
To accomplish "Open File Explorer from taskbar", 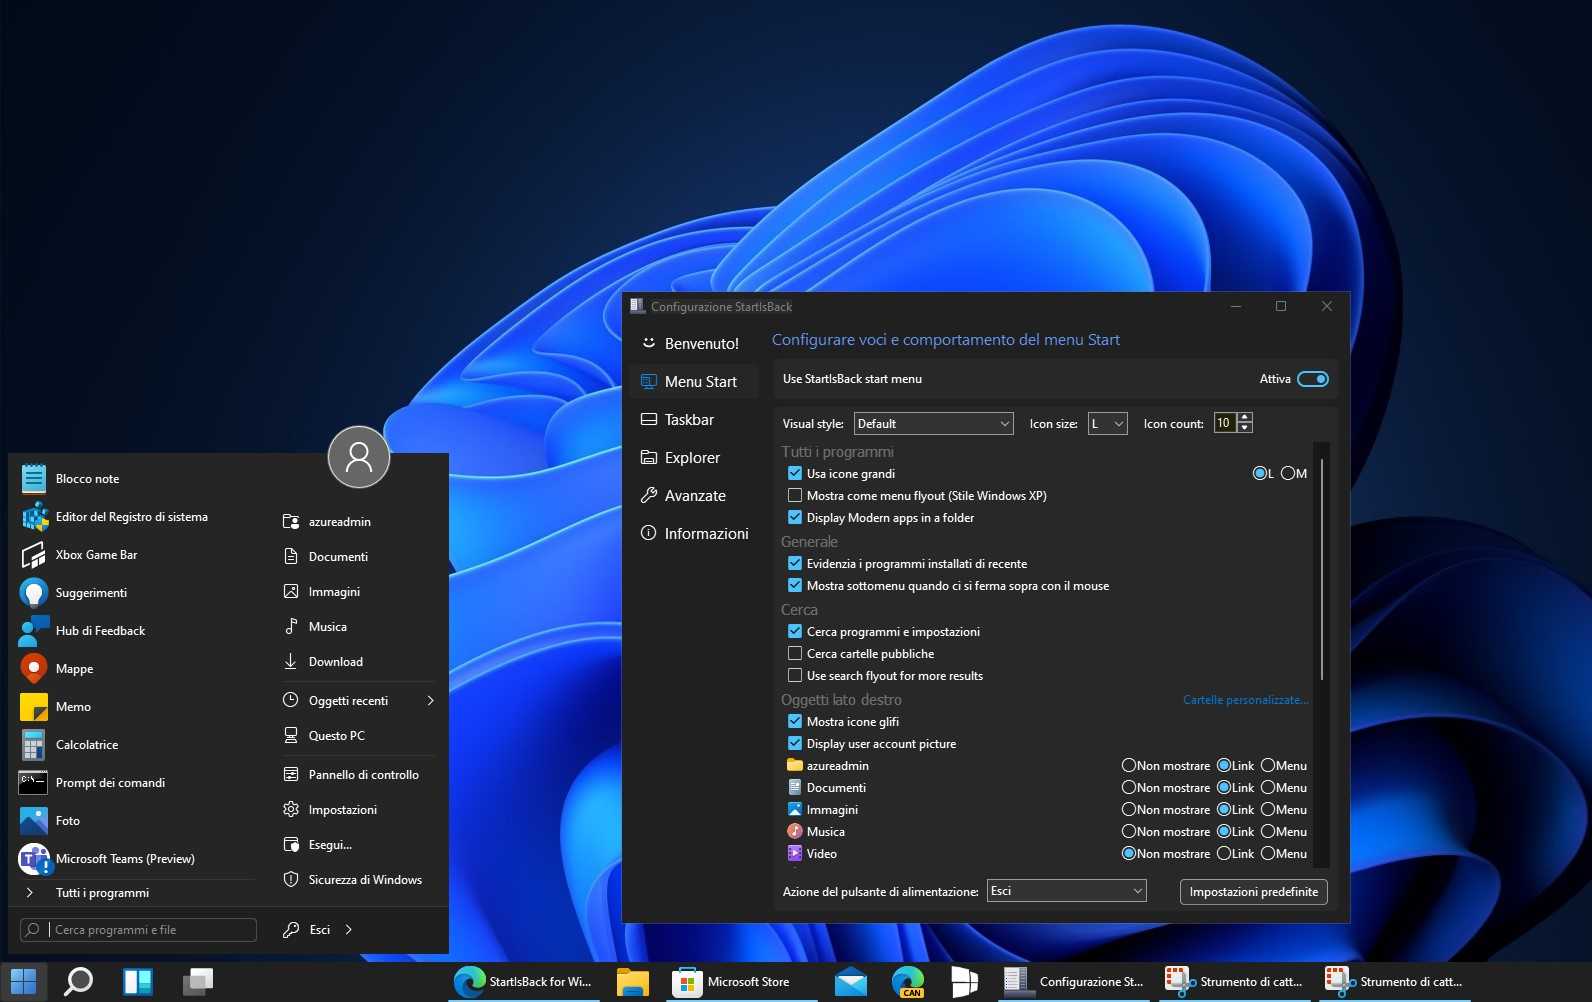I will coord(633,982).
